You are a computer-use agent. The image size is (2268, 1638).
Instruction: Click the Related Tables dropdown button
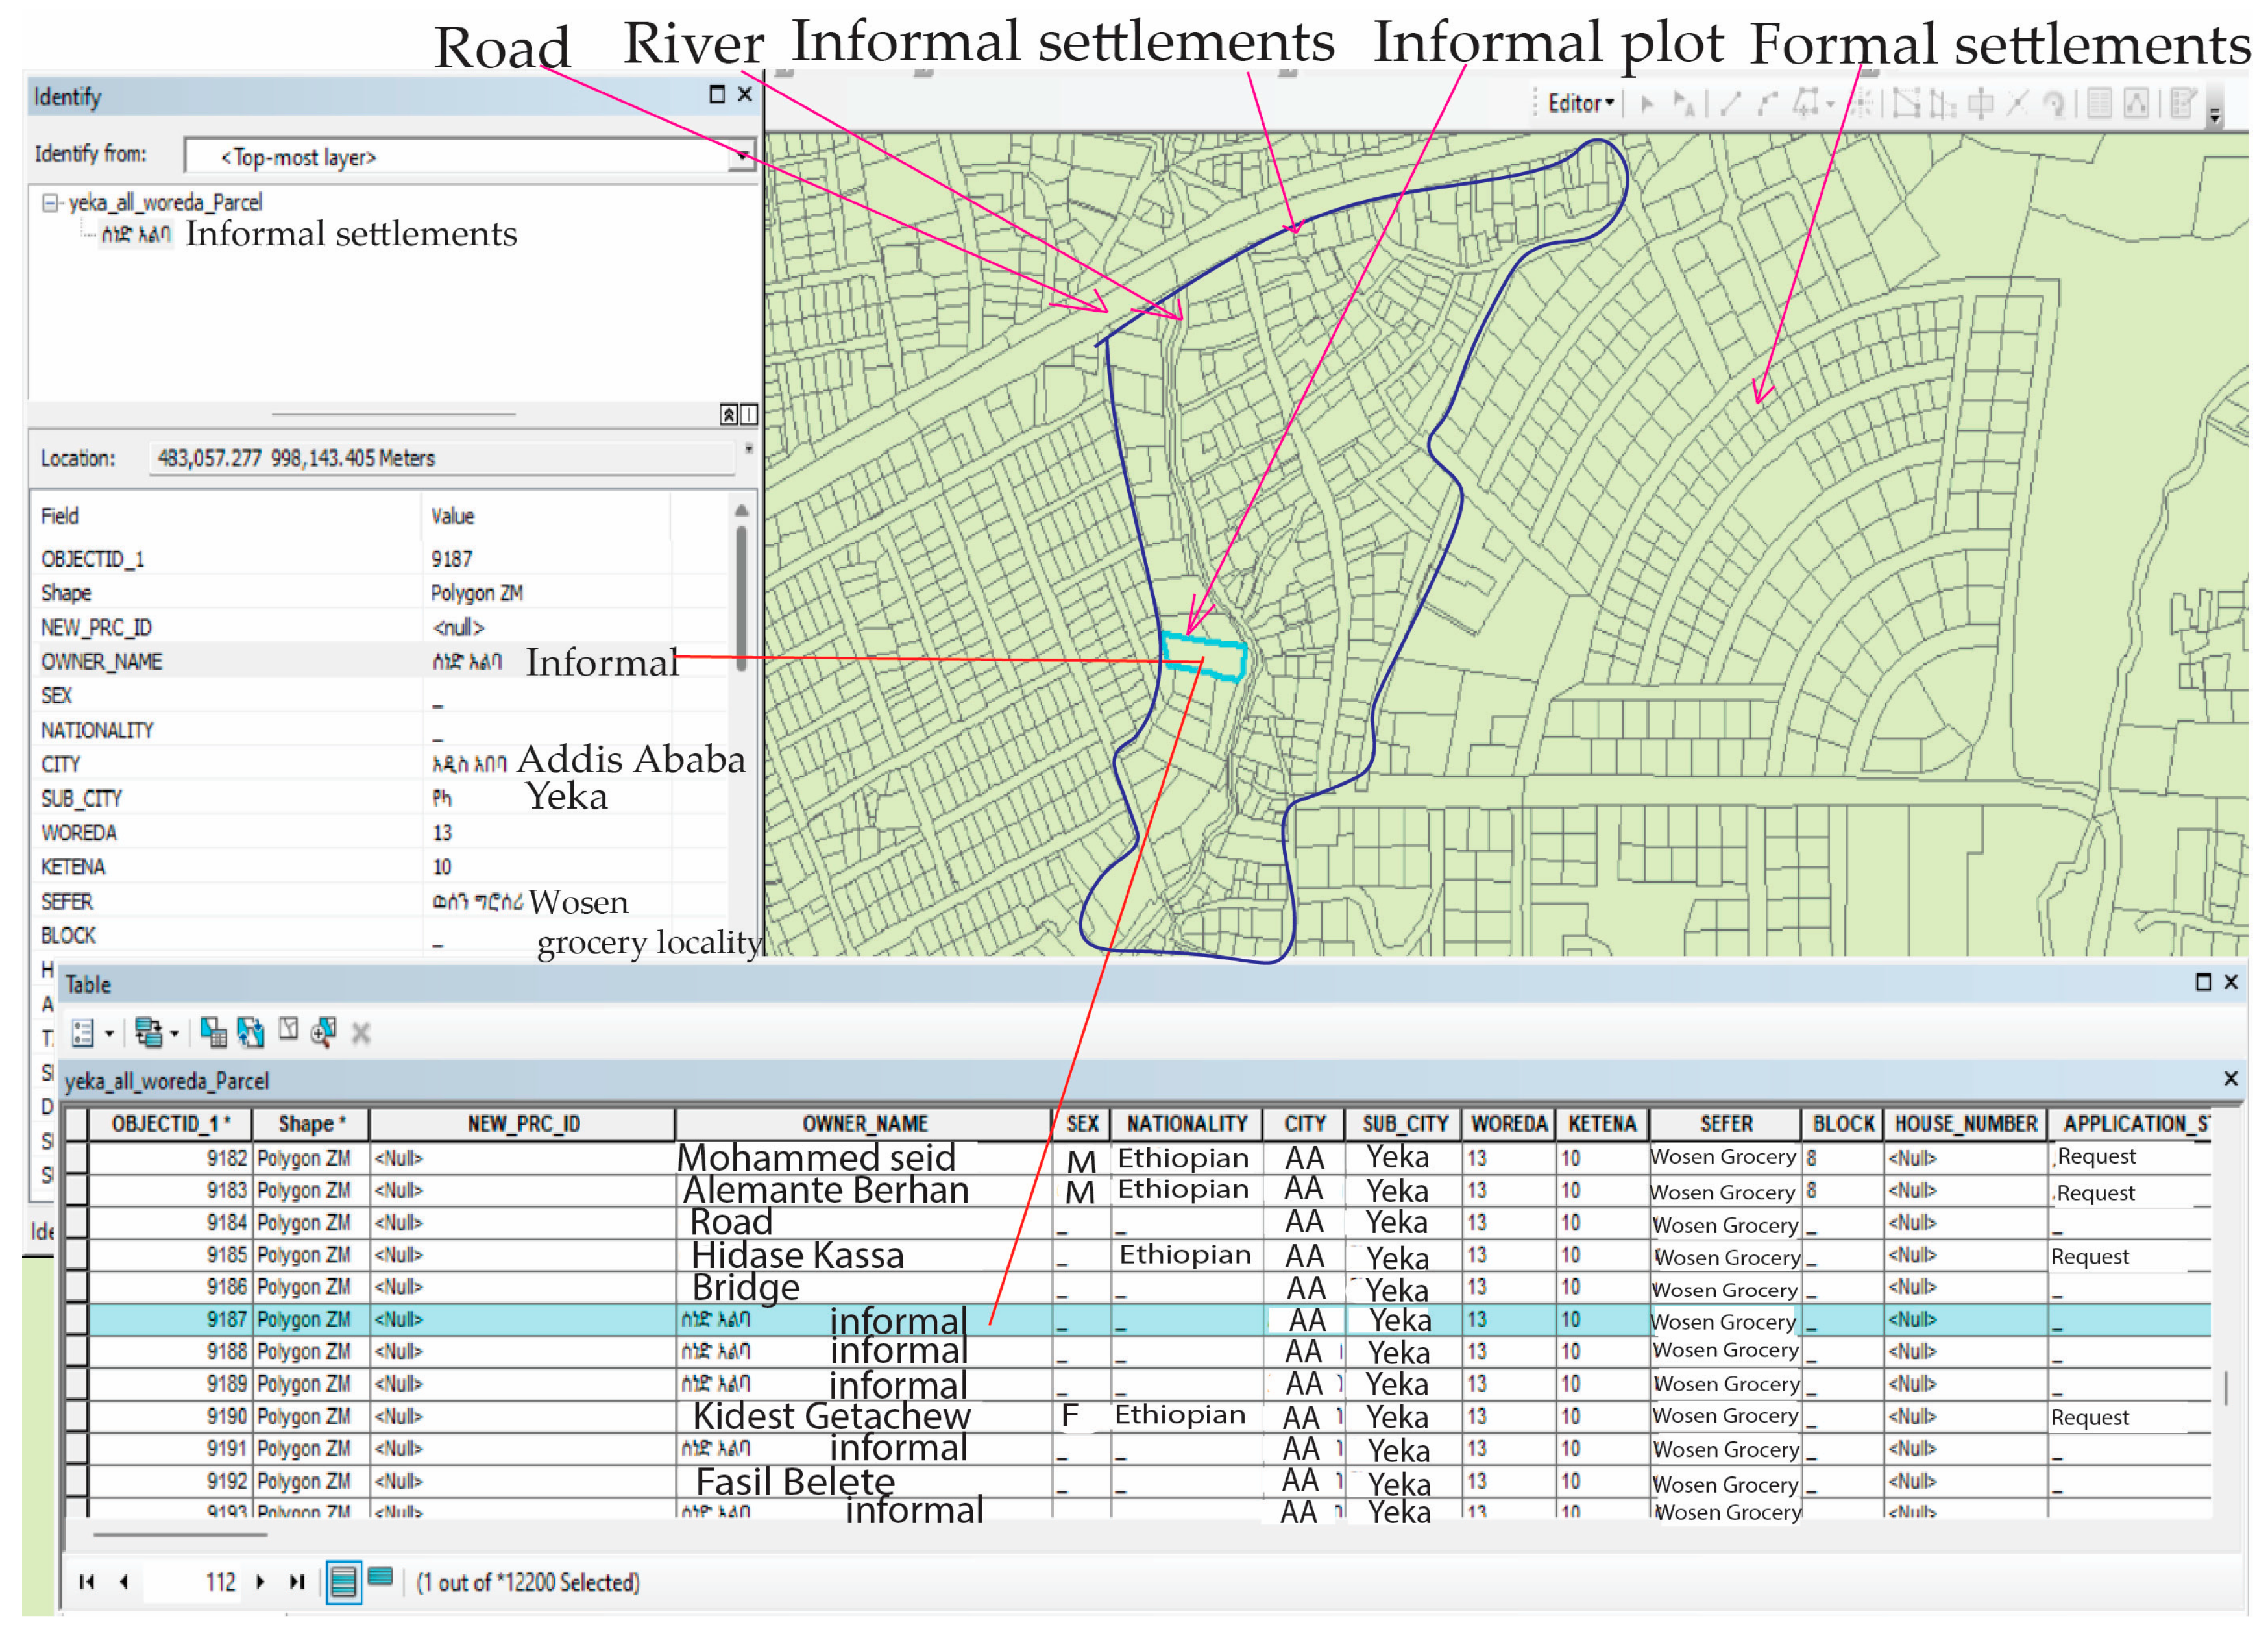pyautogui.click(x=157, y=1033)
